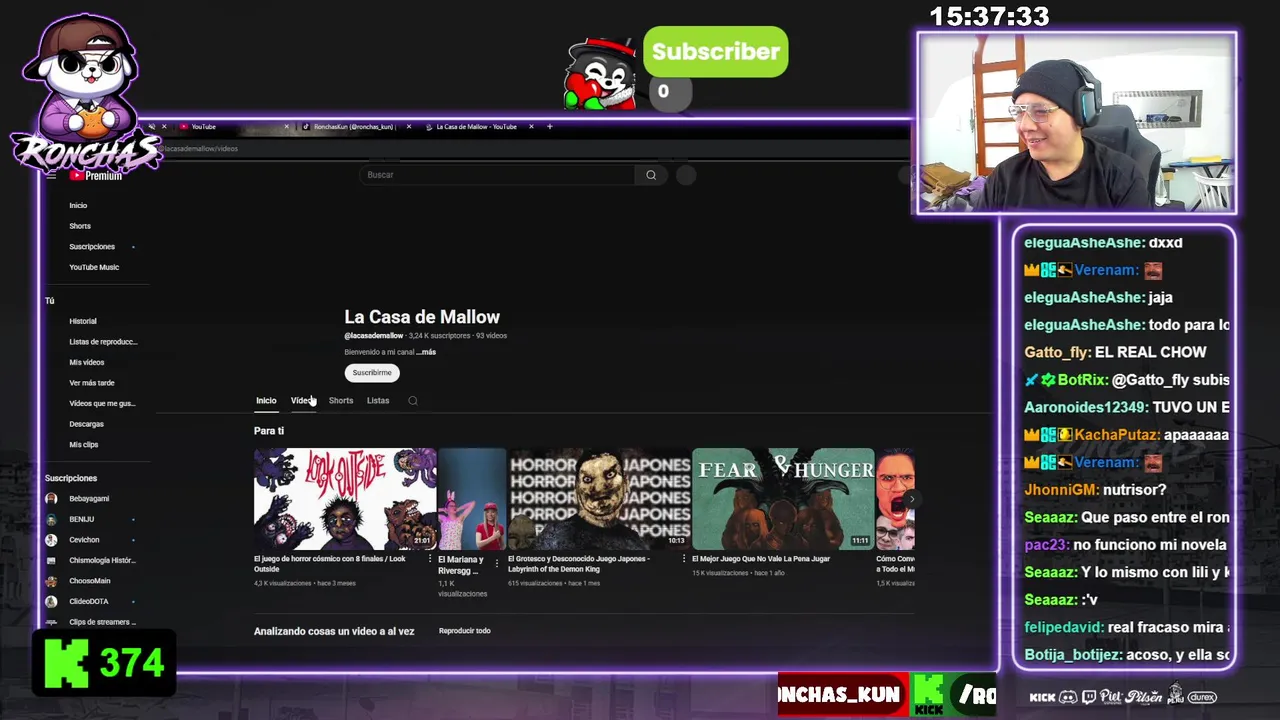The width and height of the screenshot is (1280, 720).
Task: Open Vídeos que me gus... in sidebar
Action: tap(102, 403)
